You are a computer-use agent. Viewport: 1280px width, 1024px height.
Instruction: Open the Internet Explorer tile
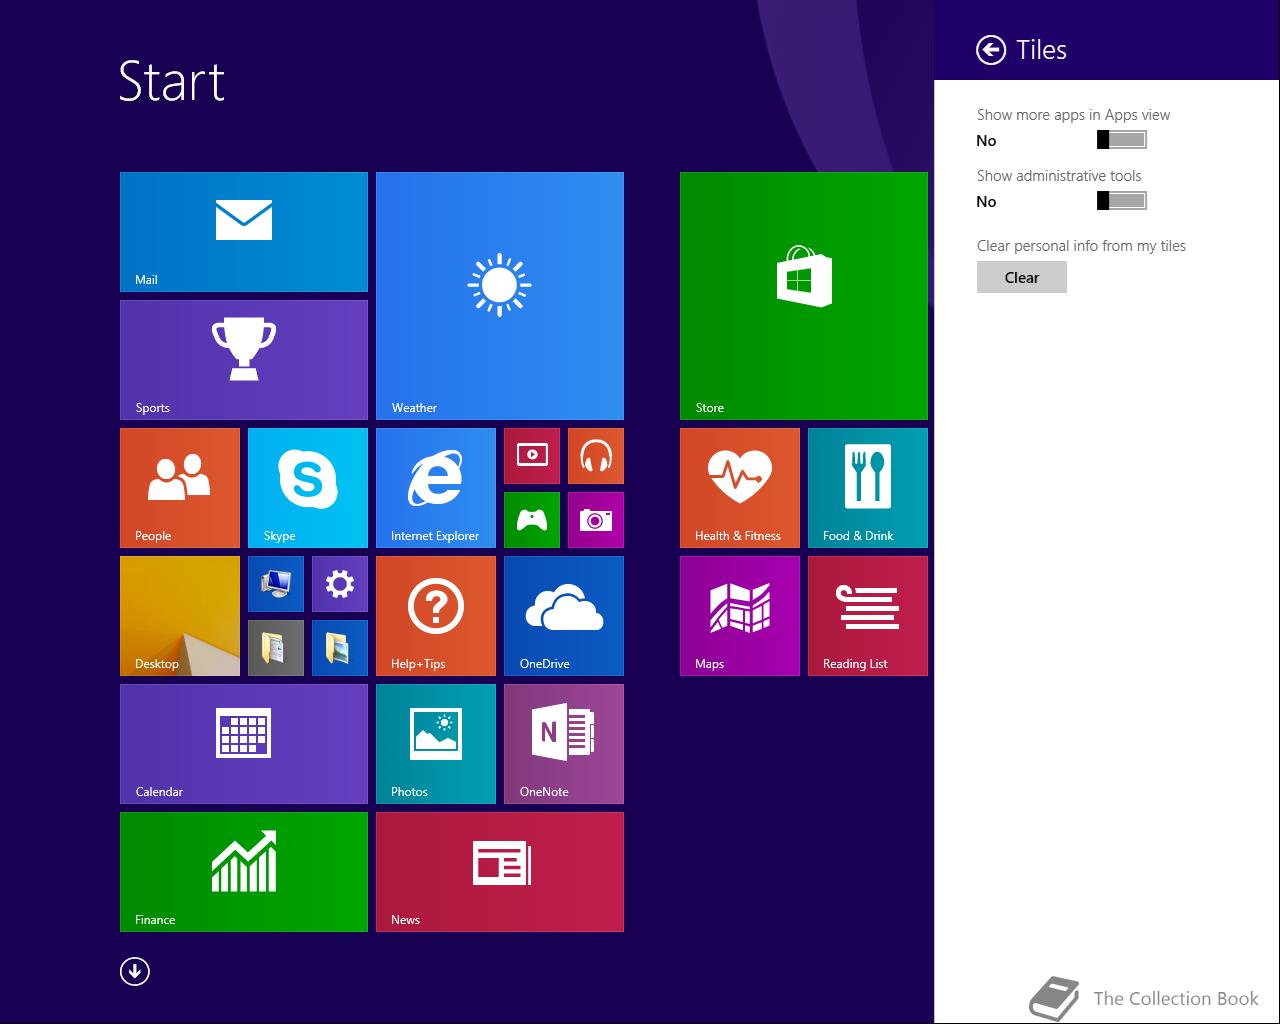436,488
